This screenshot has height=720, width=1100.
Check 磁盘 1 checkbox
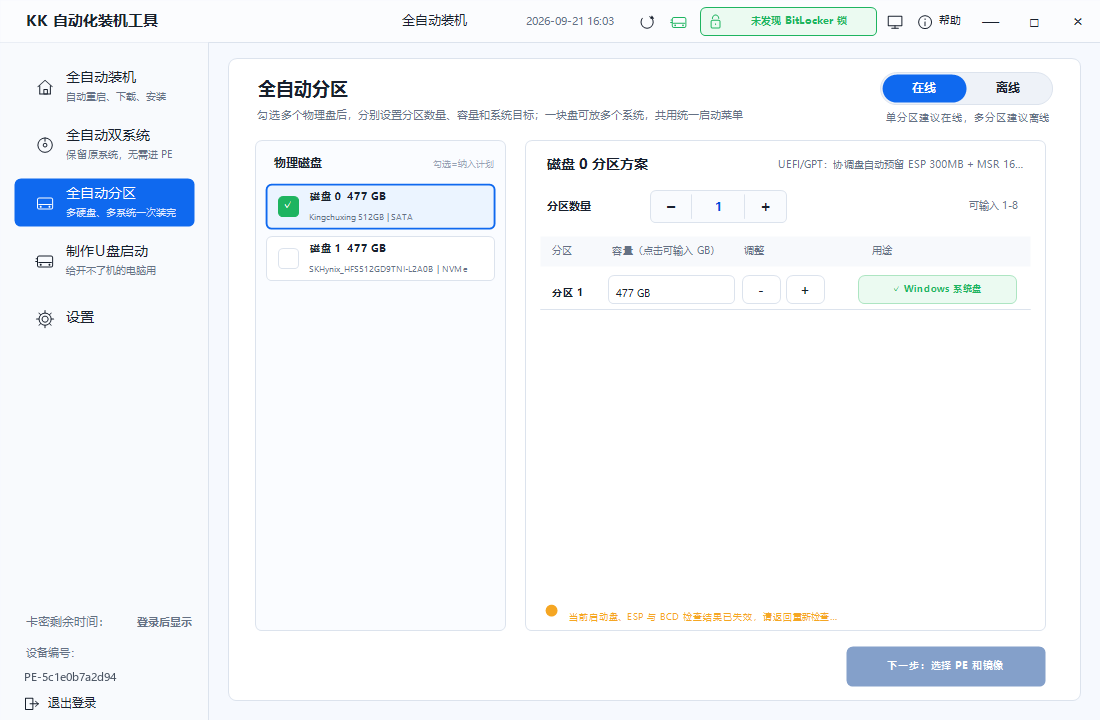point(288,258)
